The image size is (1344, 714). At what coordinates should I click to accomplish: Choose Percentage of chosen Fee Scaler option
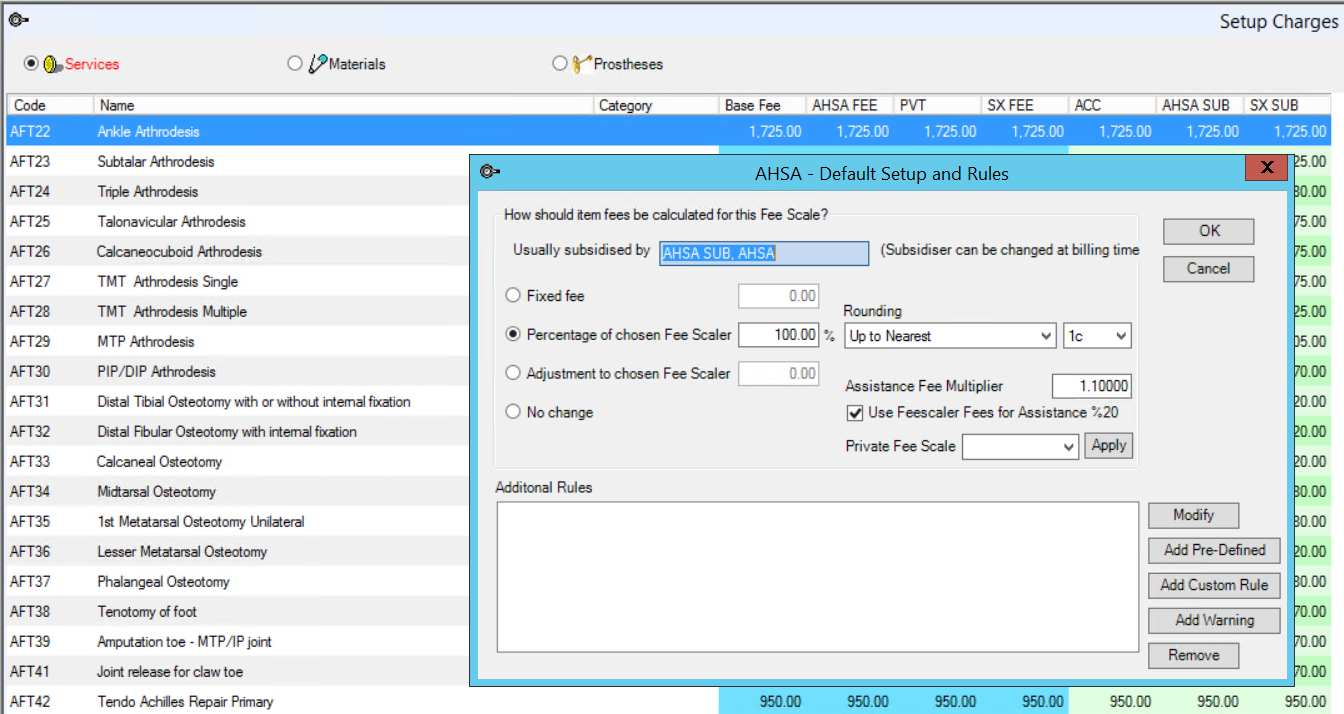513,334
